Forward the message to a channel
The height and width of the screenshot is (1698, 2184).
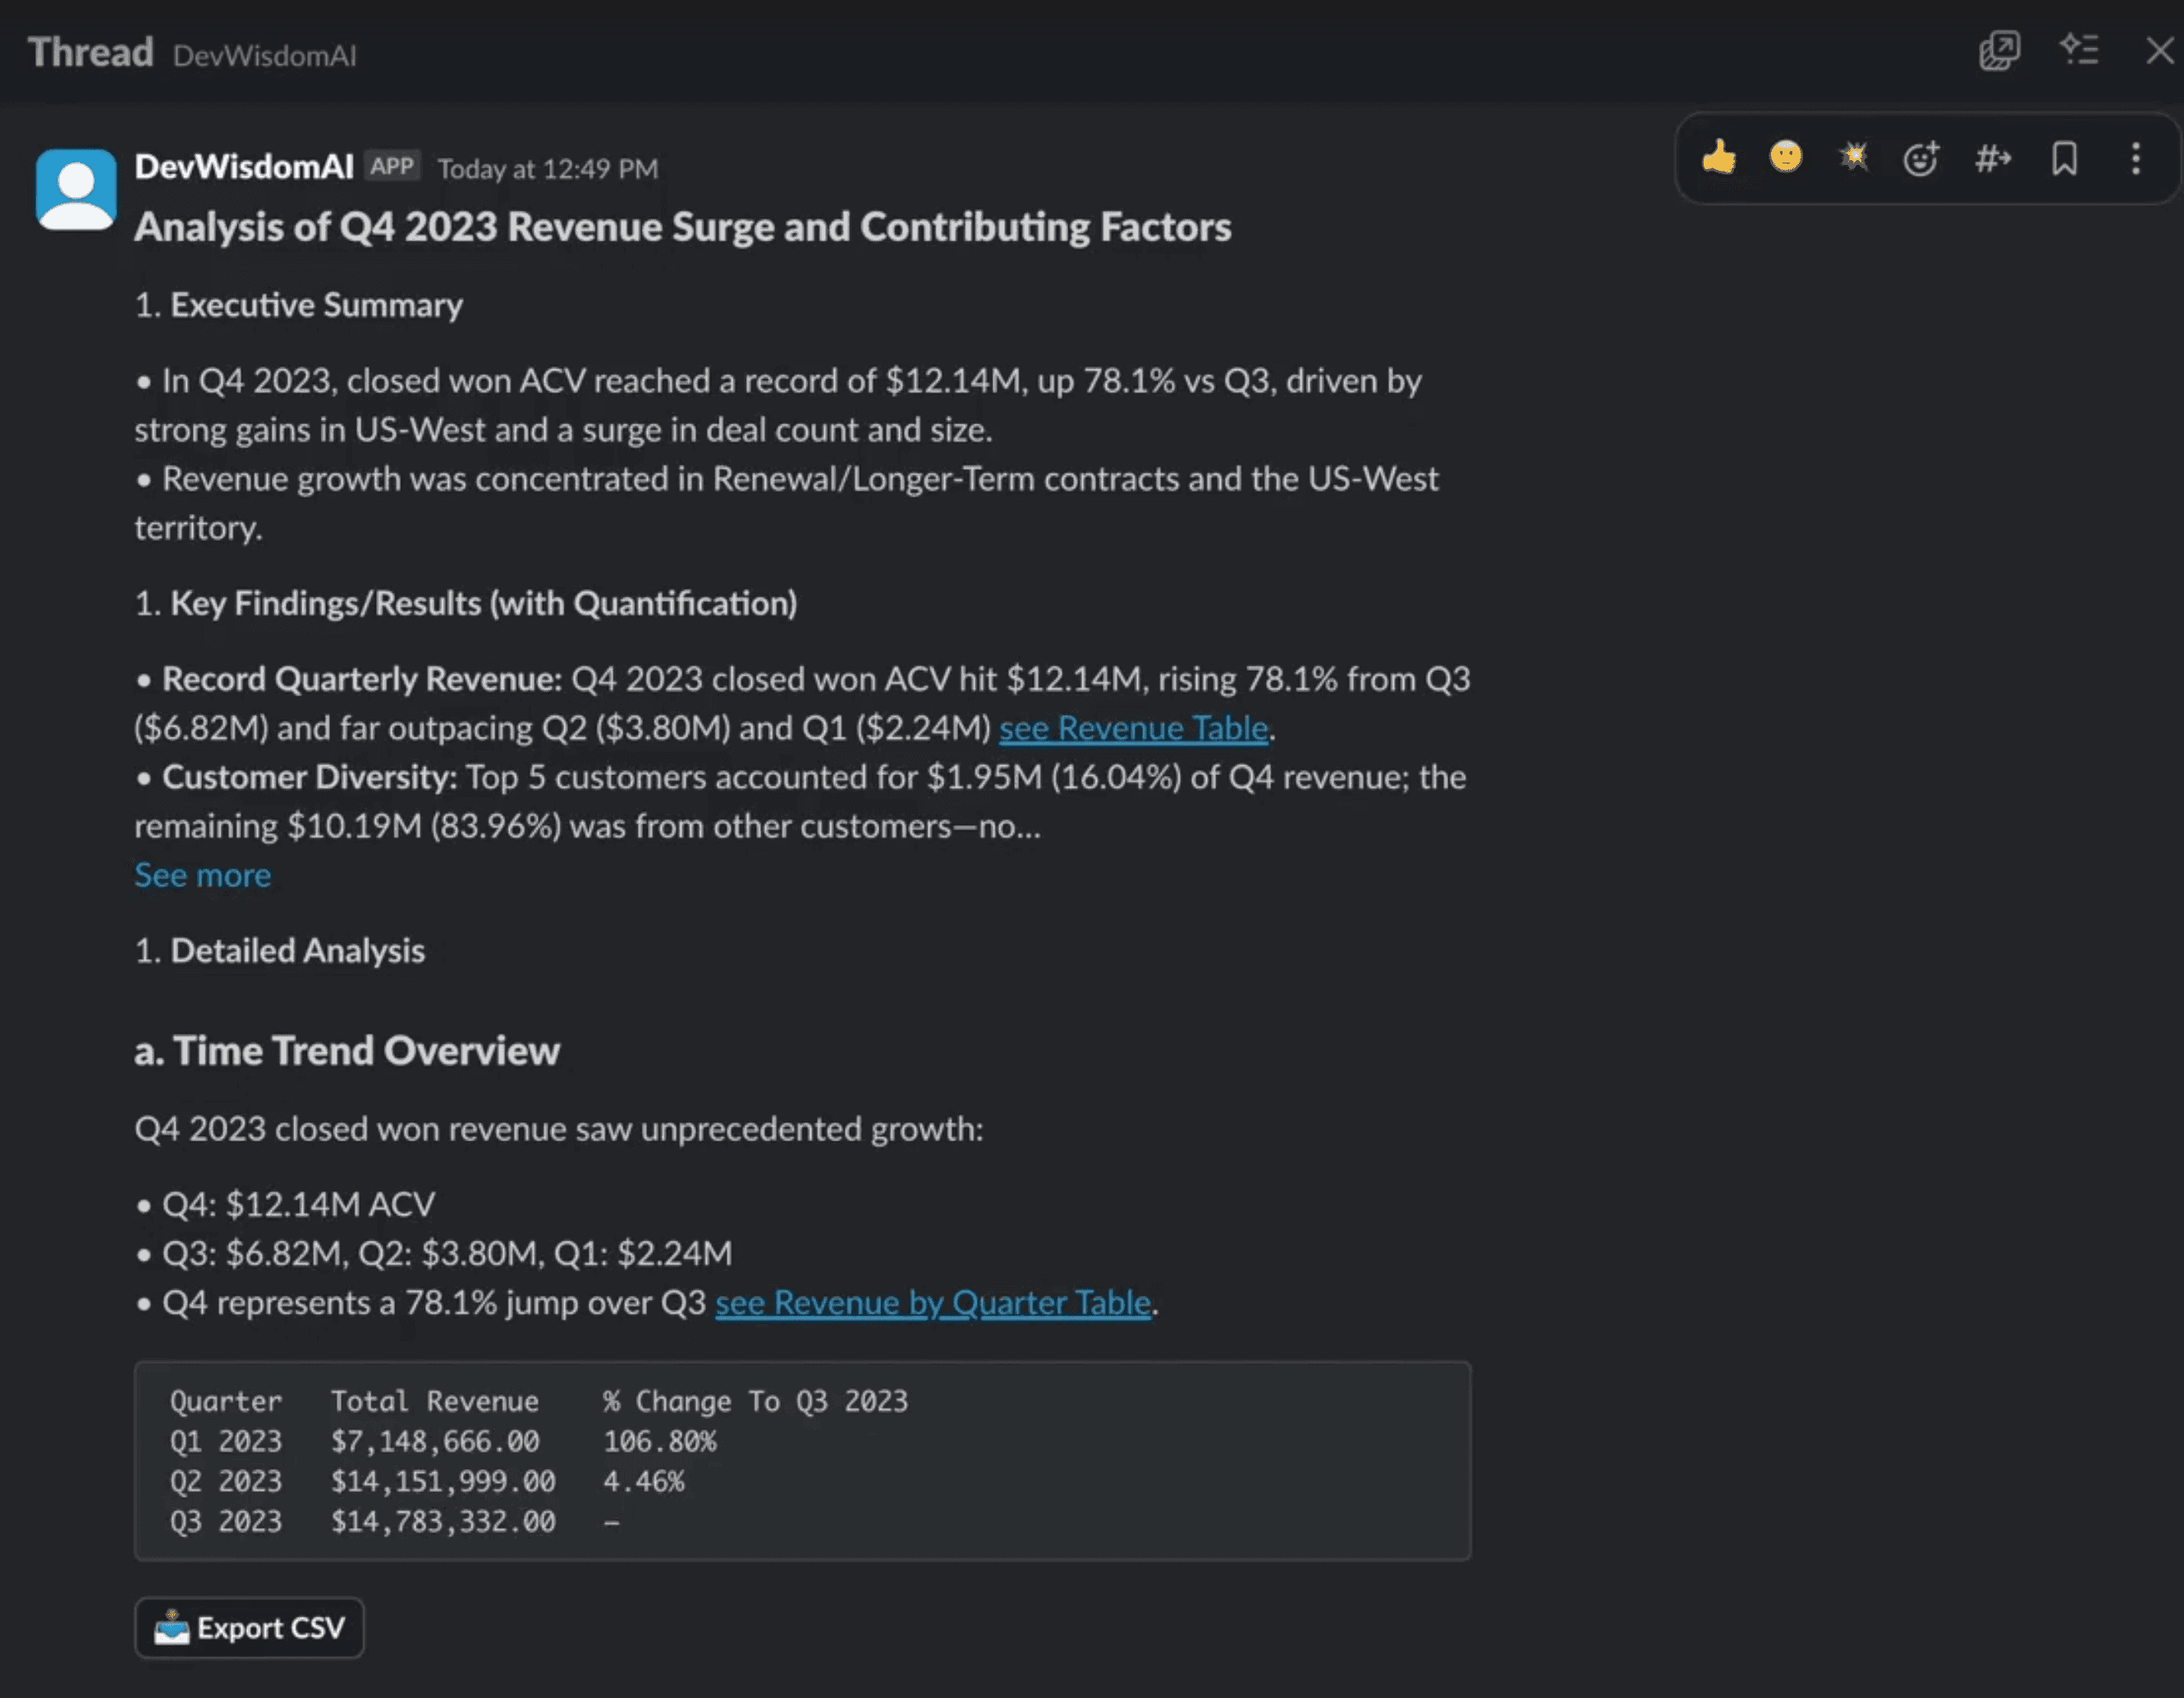[1993, 157]
